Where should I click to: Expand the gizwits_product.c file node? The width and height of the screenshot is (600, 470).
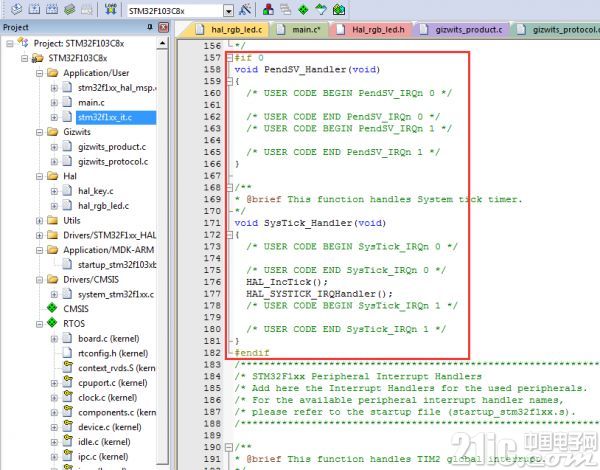click(x=54, y=147)
